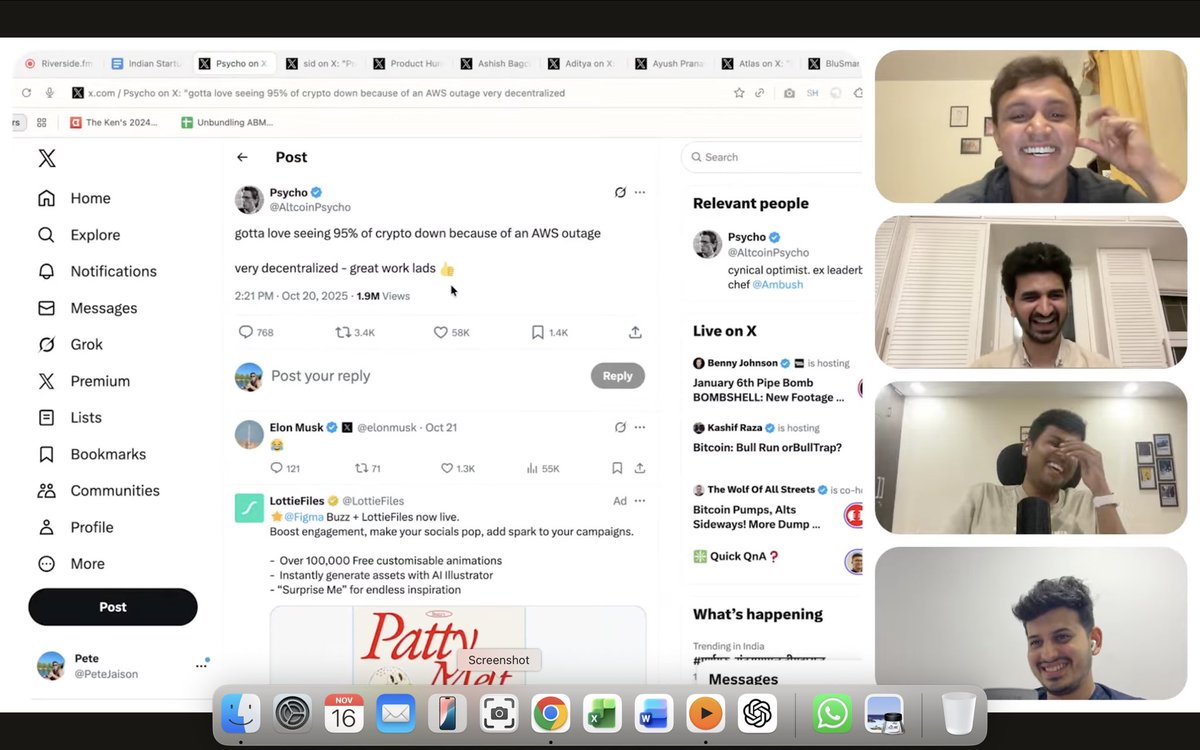The image size is (1200, 750).
Task: Reply to Elon Musk's comment with 121
Action: pyautogui.click(x=285, y=468)
